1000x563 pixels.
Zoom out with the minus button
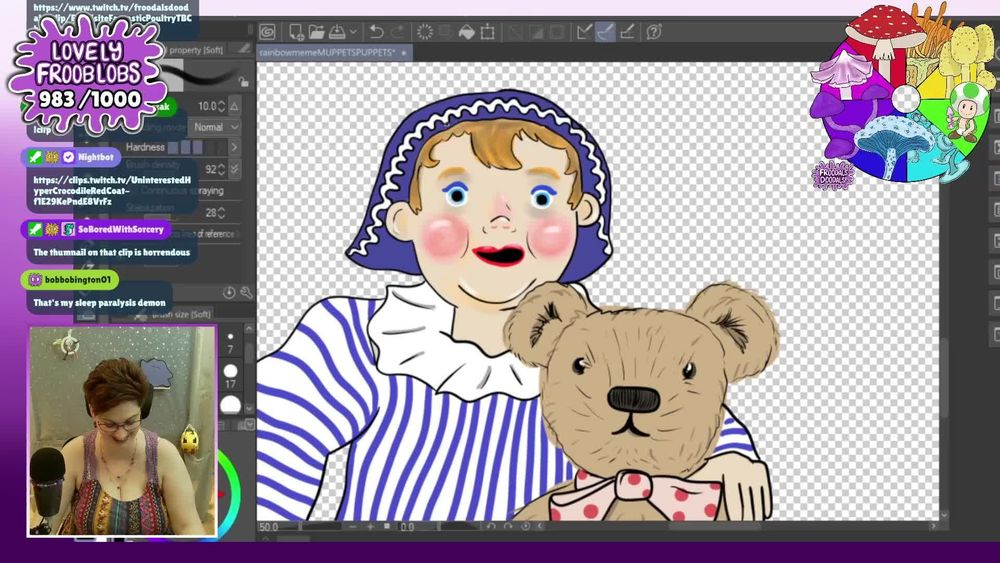(x=353, y=527)
